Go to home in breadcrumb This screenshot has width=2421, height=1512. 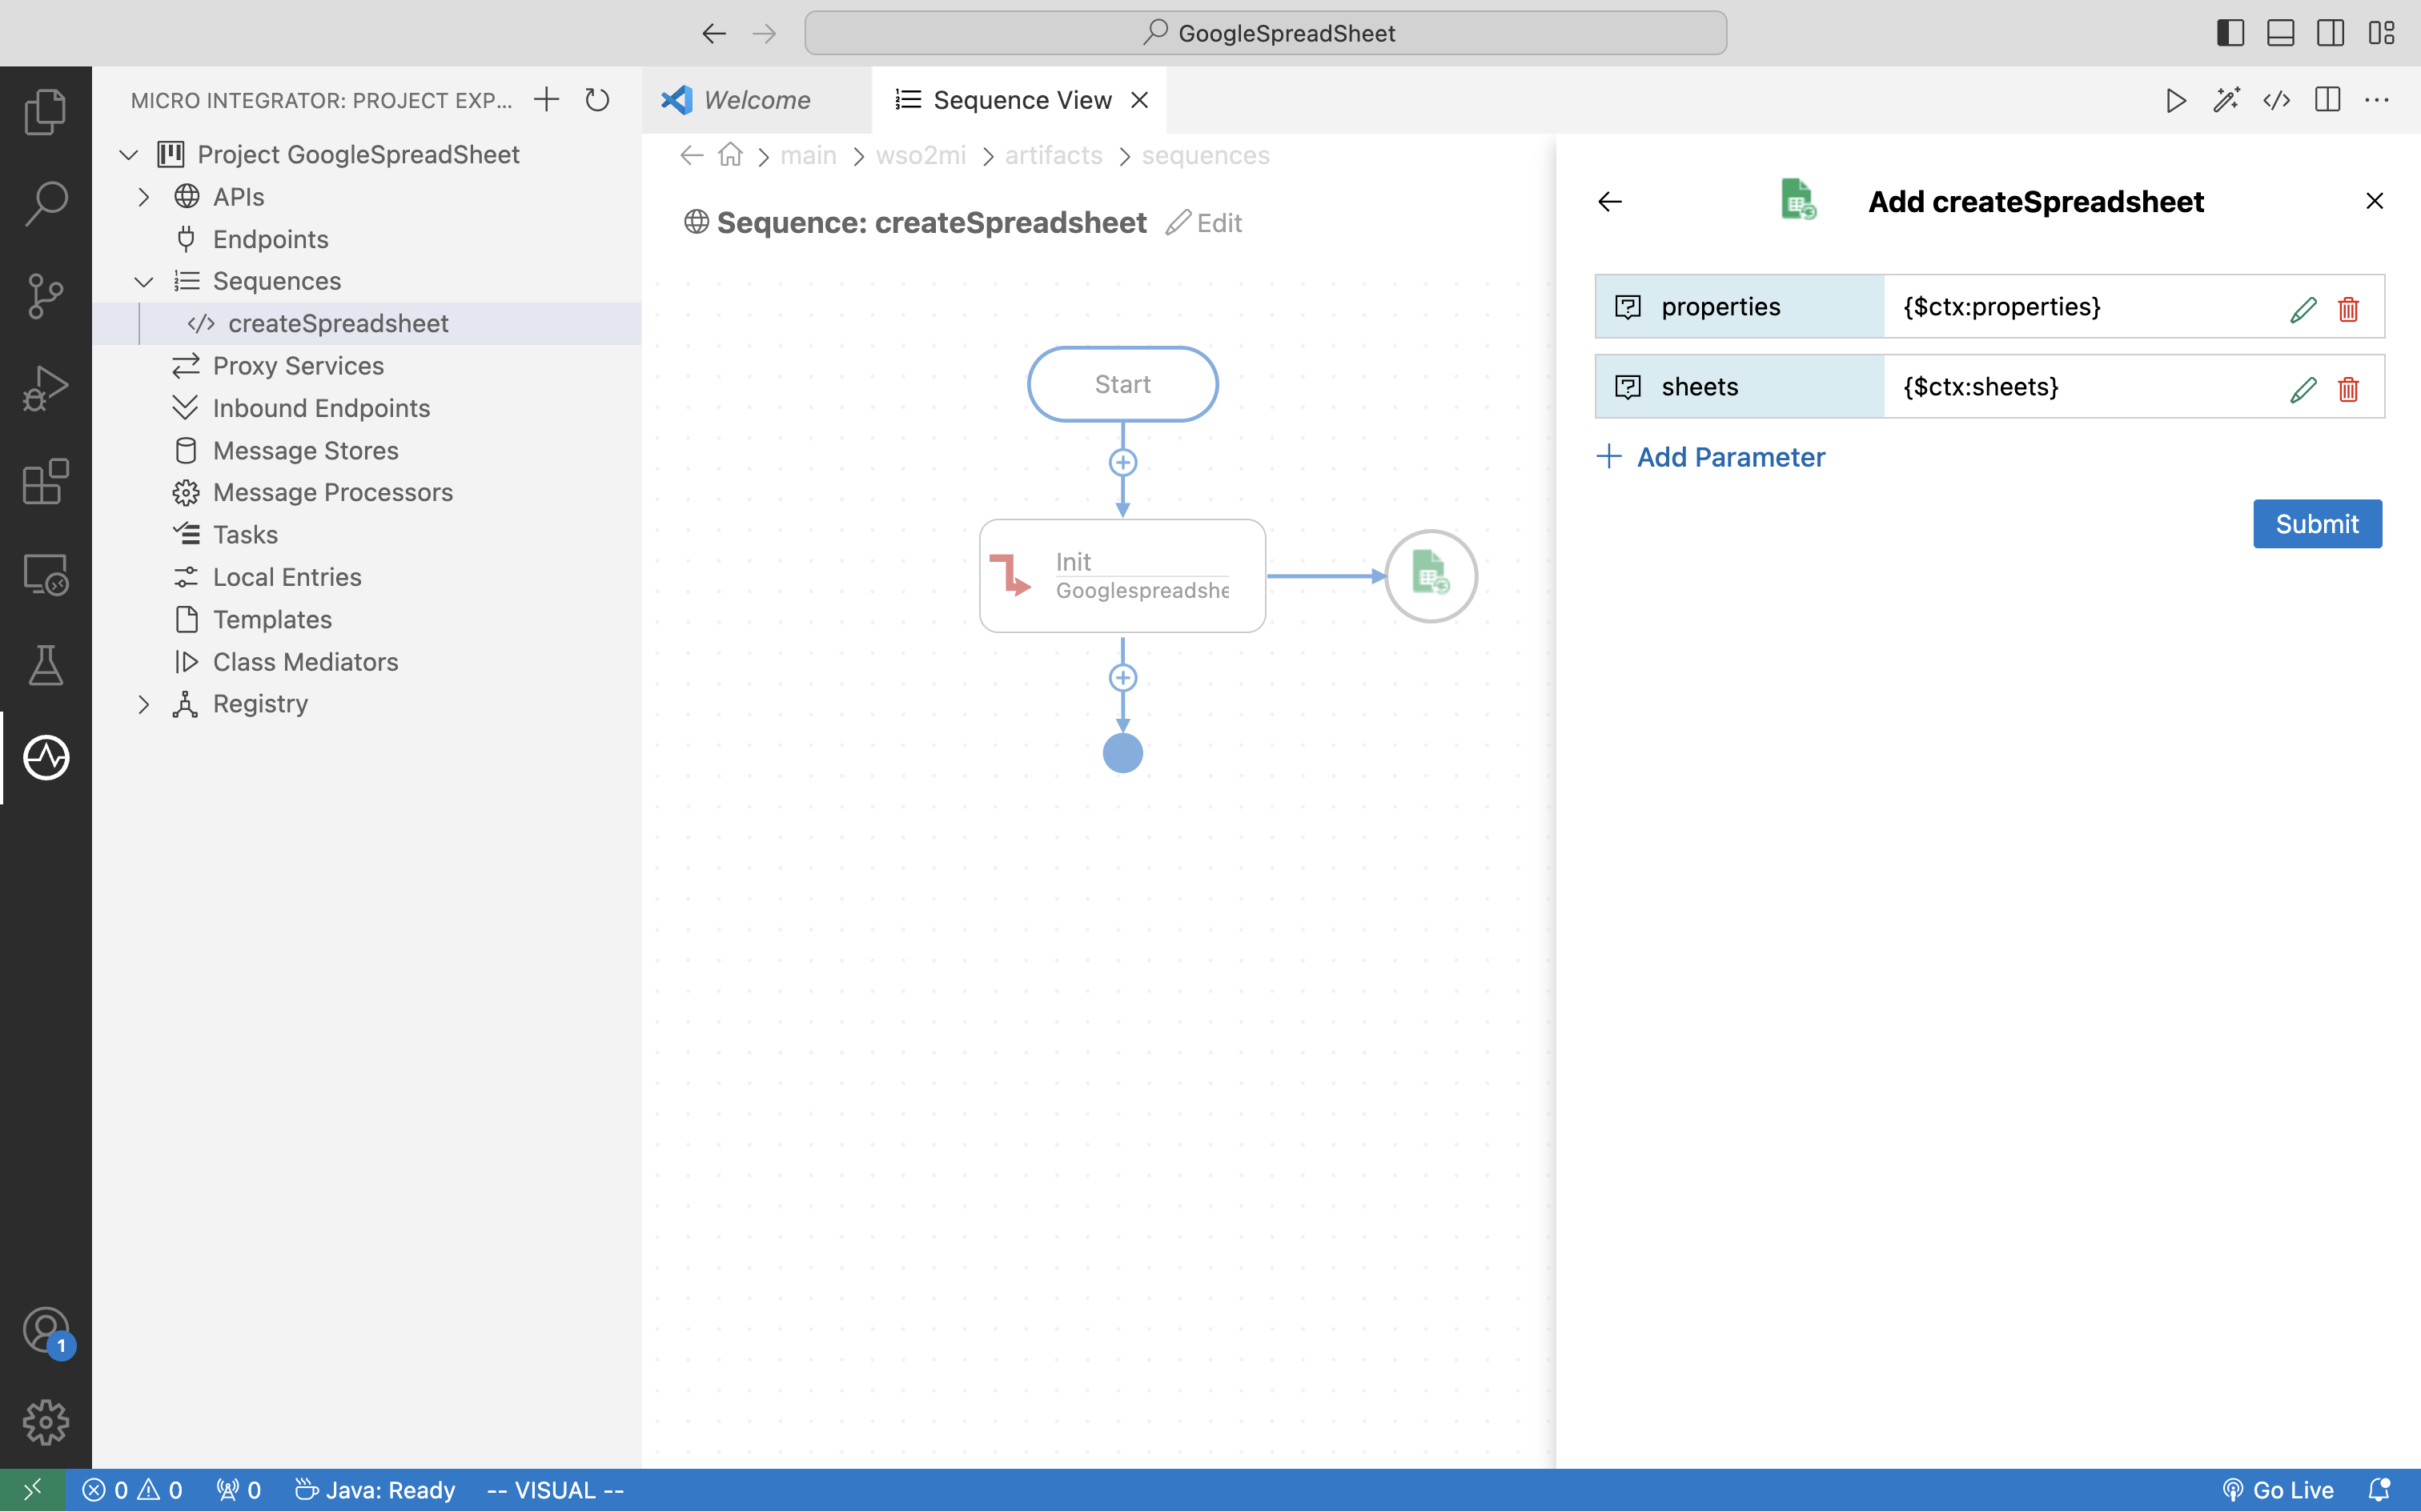click(x=730, y=155)
